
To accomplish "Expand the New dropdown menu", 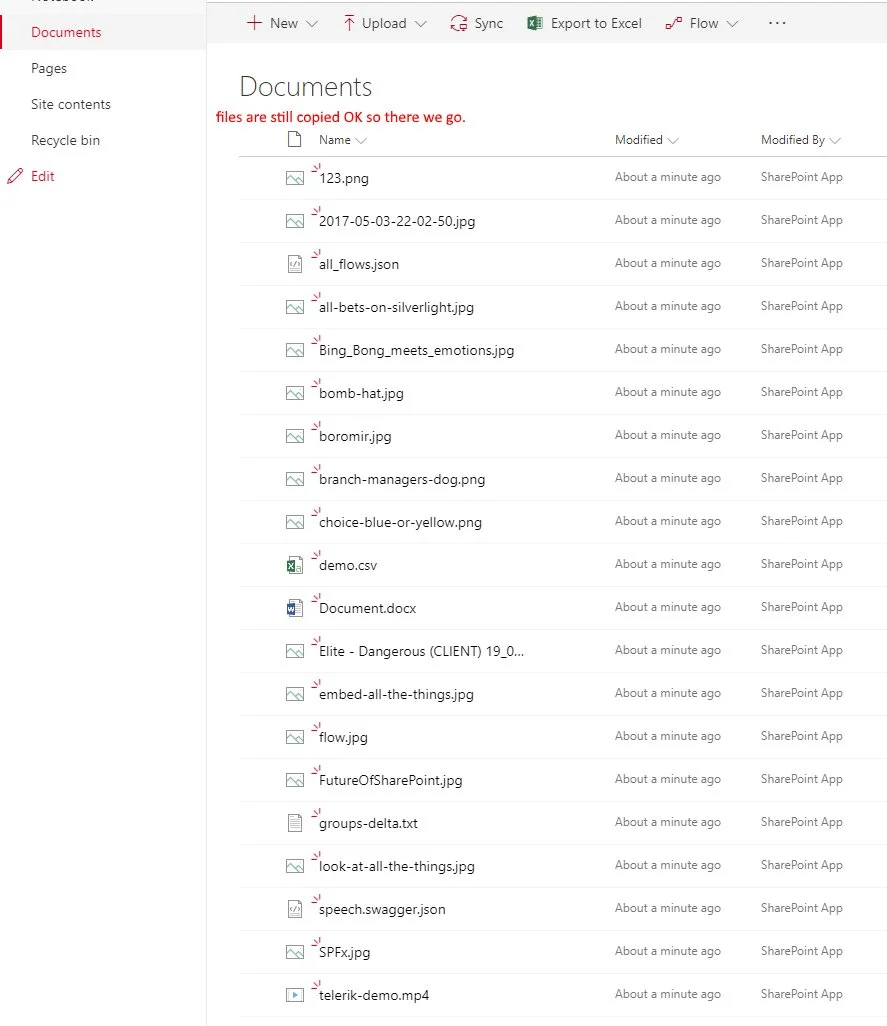I will point(282,23).
